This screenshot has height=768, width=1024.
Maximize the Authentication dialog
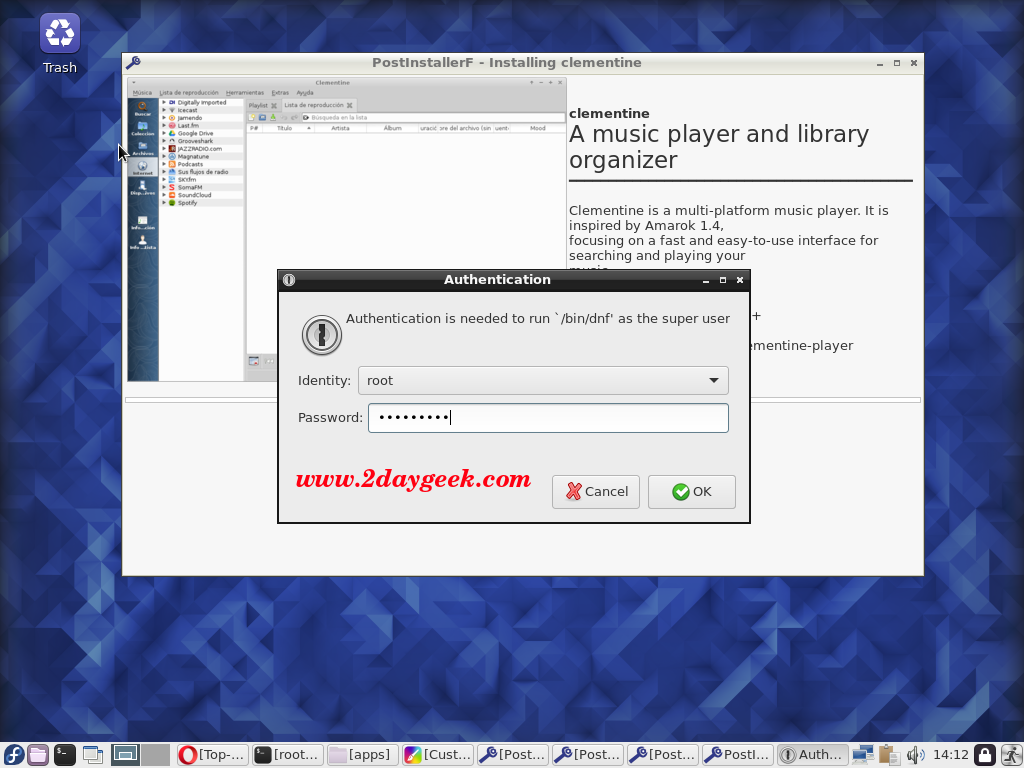point(723,280)
